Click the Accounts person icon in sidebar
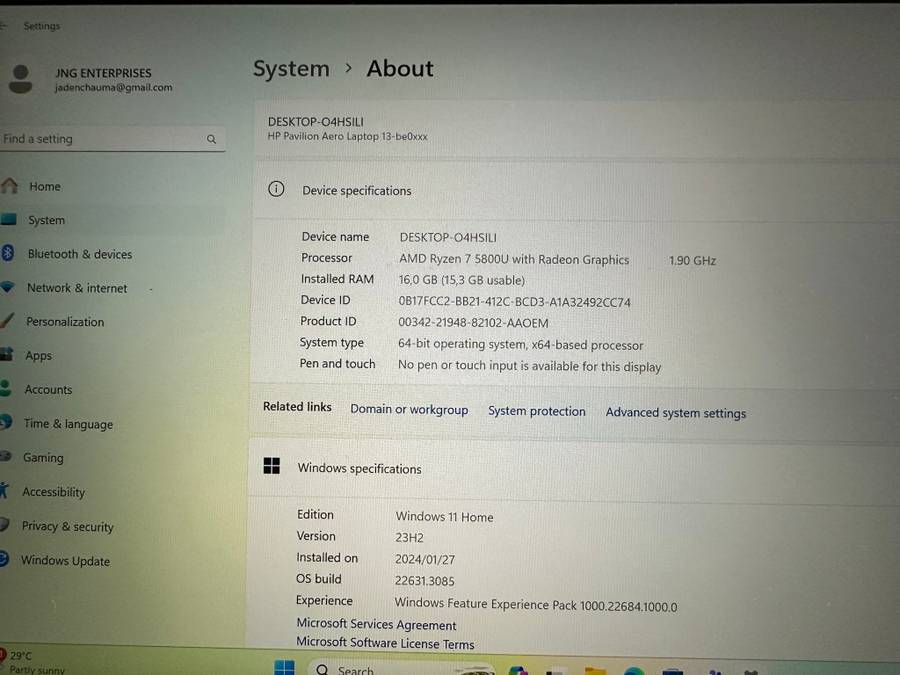The height and width of the screenshot is (675, 900). [7, 389]
